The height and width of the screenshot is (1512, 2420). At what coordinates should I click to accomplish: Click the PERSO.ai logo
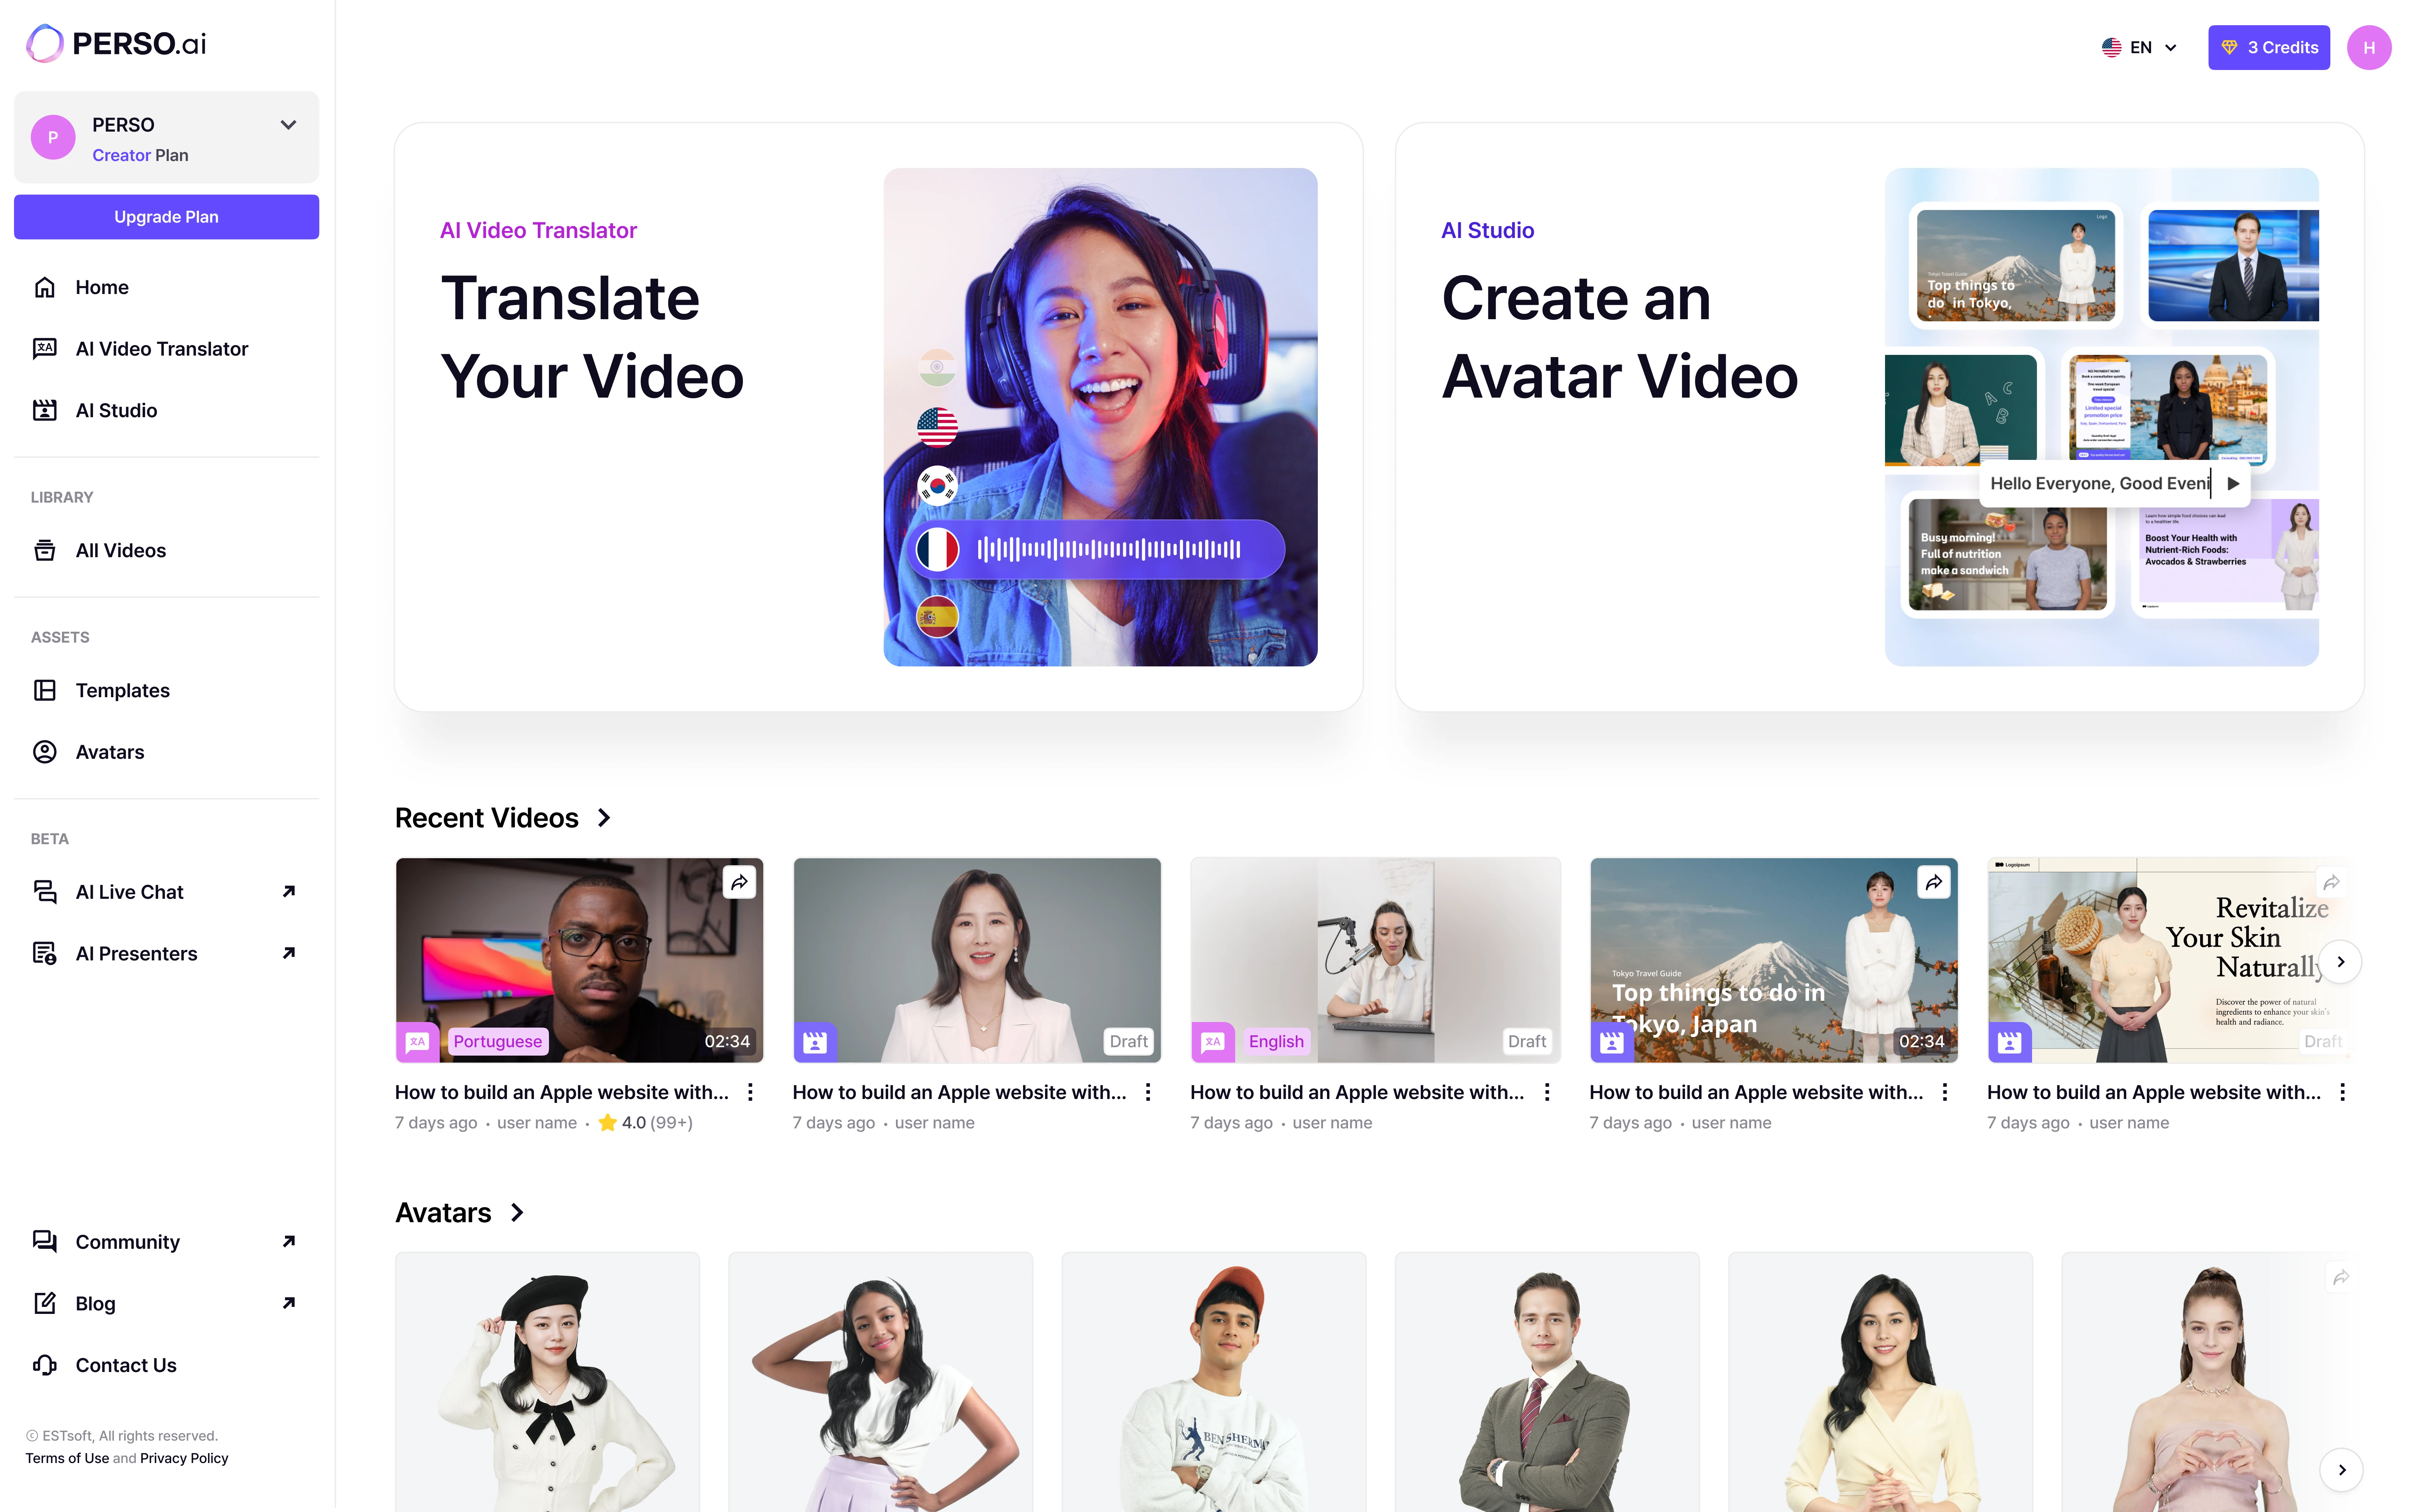[116, 44]
